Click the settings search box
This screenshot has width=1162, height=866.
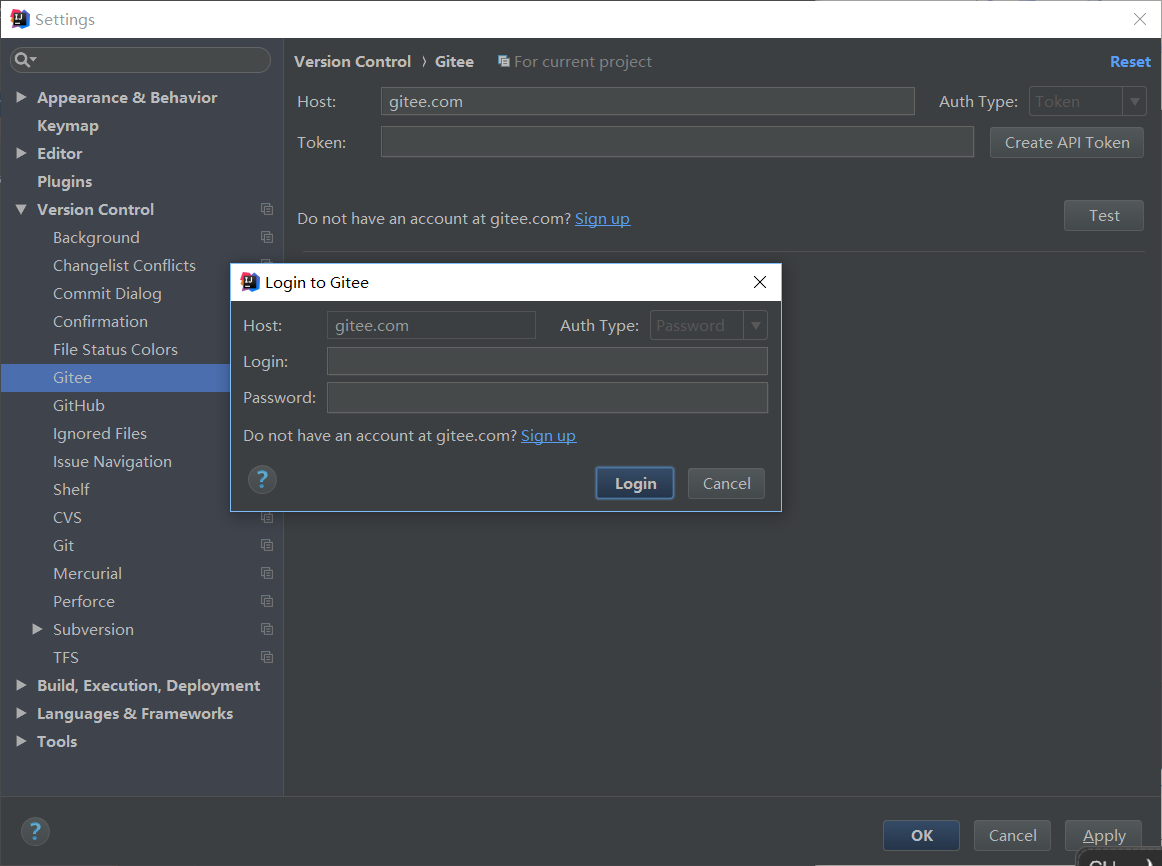tap(140, 60)
